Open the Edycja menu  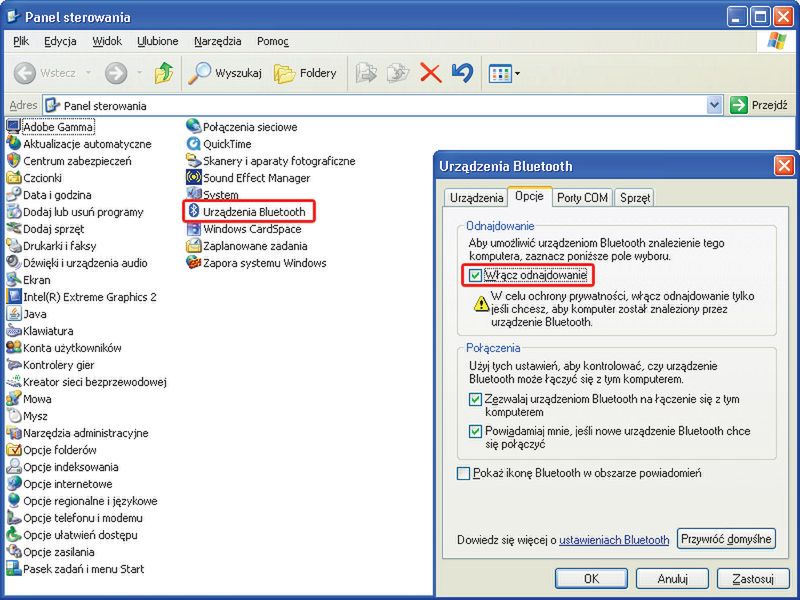click(x=60, y=41)
